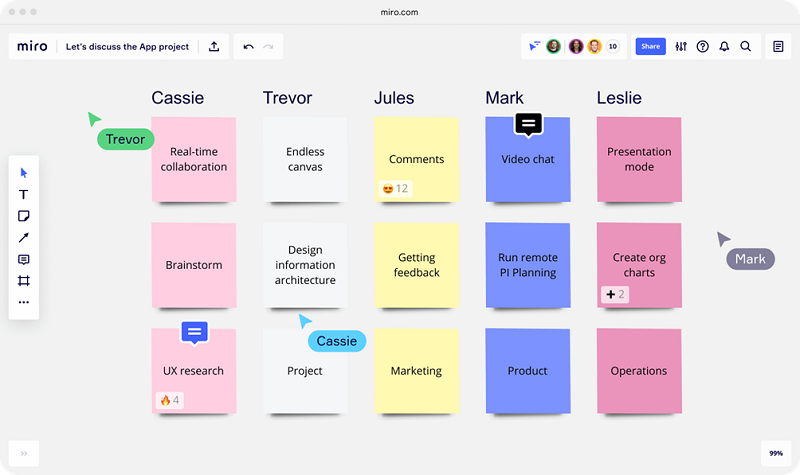Open notifications bell
This screenshot has height=475, width=800.
tap(724, 47)
